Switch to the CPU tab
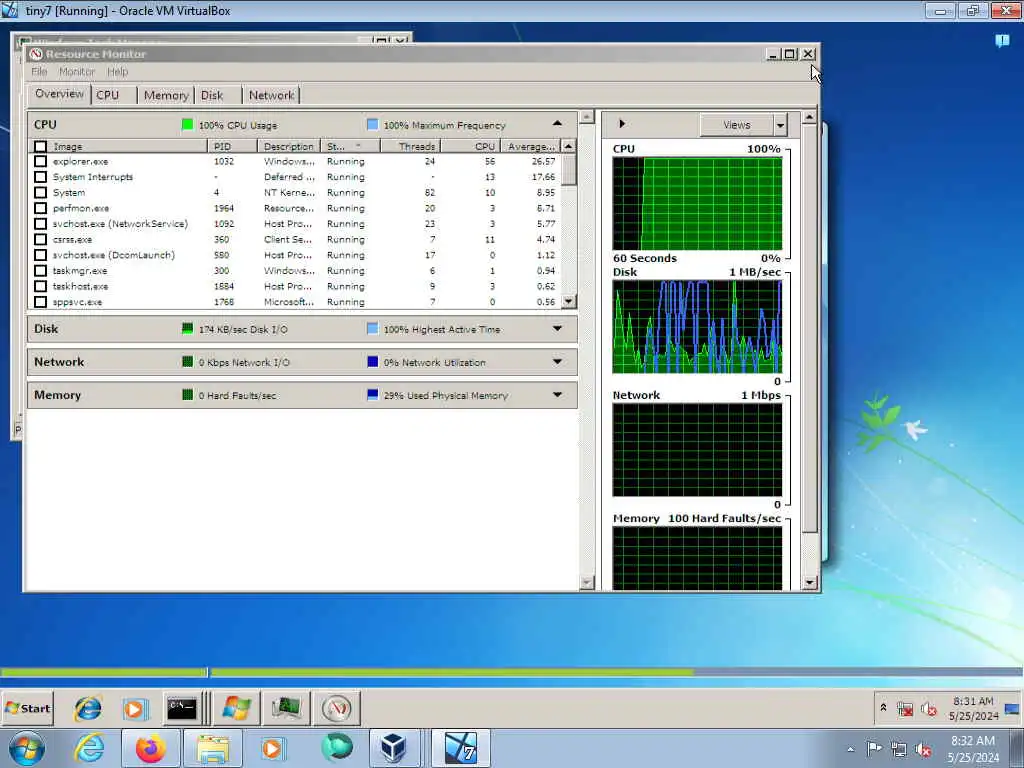The image size is (1024, 768). (x=114, y=95)
